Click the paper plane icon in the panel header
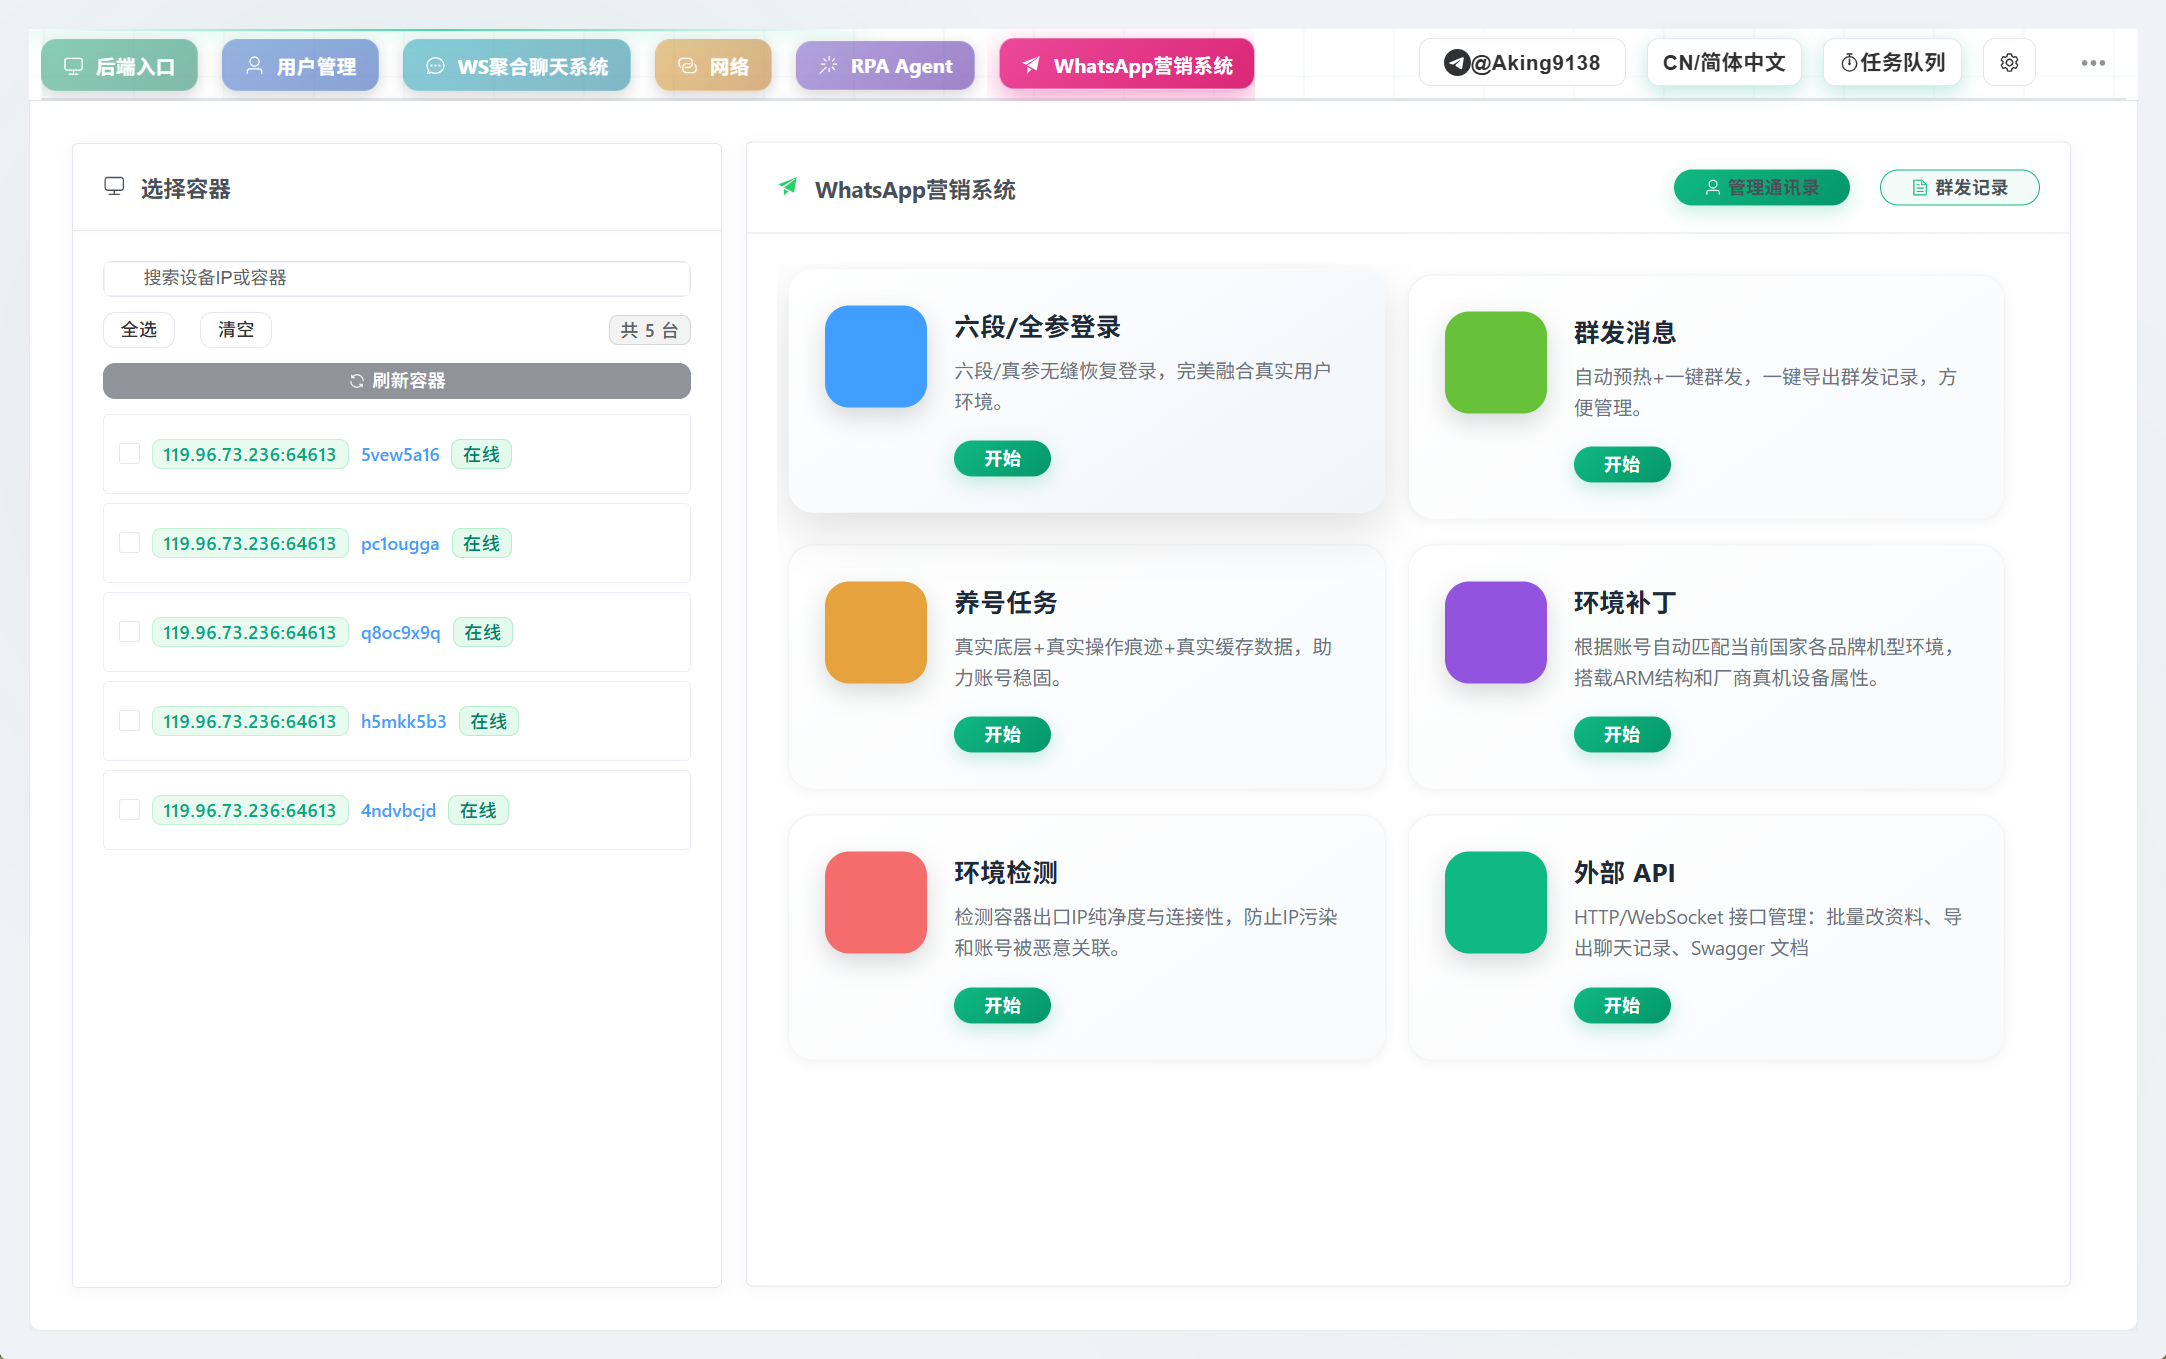Viewport: 2166px width, 1359px height. tap(789, 187)
